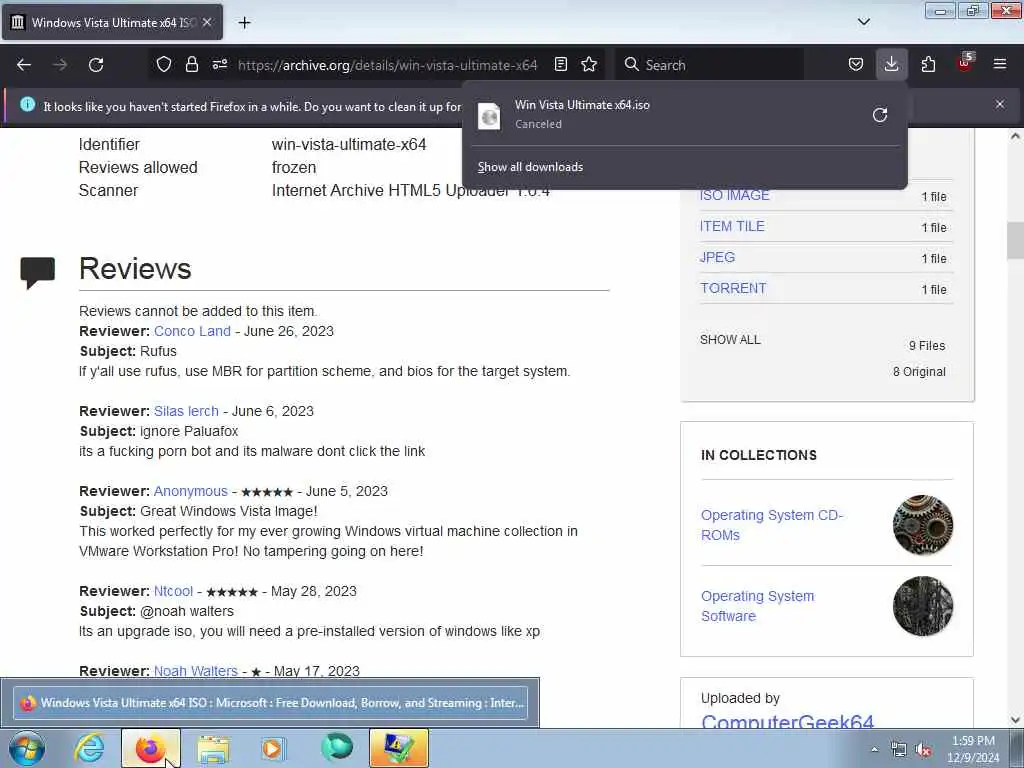Expand the list all tabs chevron

point(863,22)
